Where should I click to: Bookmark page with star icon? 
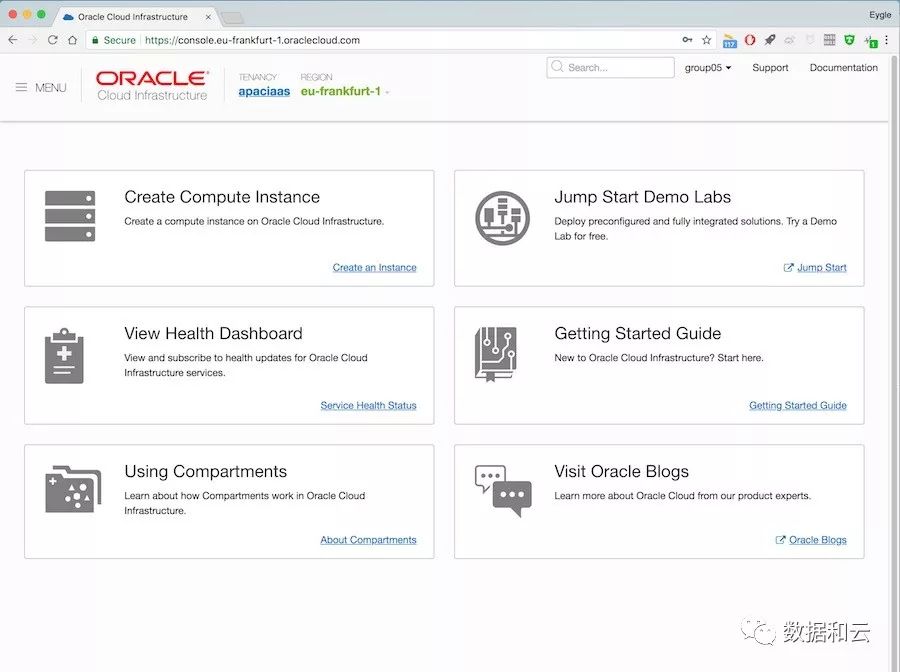coord(707,40)
